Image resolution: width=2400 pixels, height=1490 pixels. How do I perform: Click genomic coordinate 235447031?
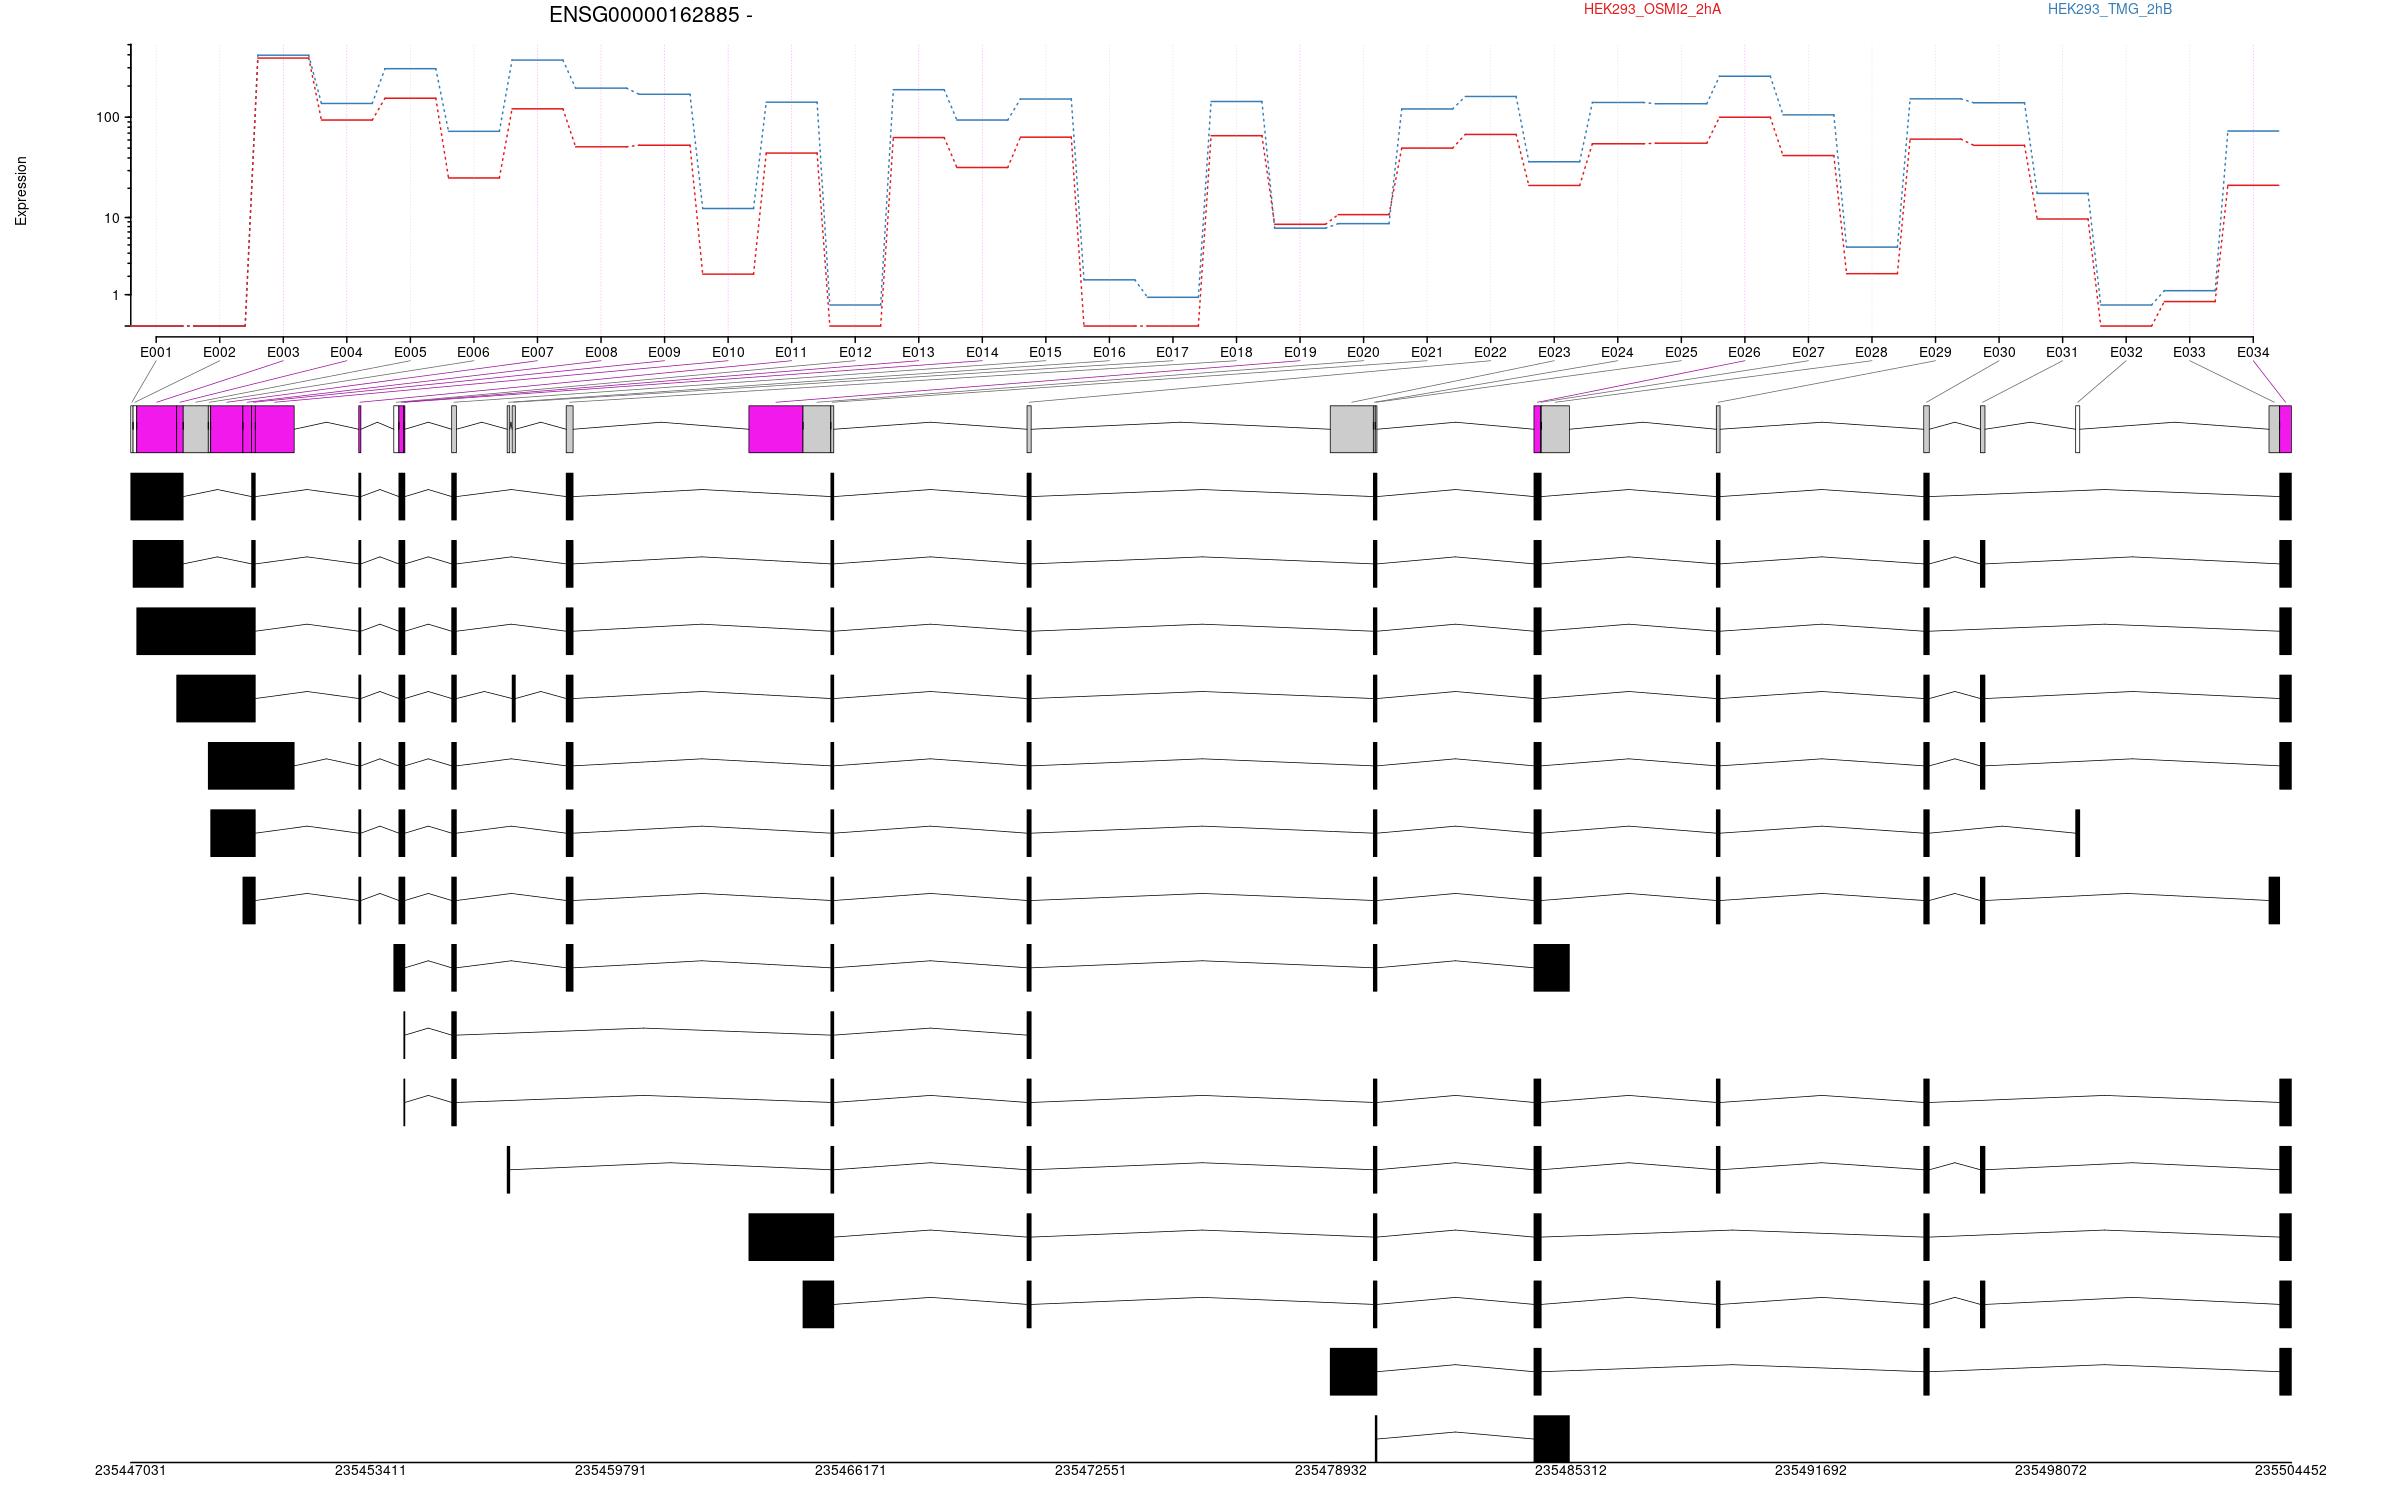tap(131, 1470)
